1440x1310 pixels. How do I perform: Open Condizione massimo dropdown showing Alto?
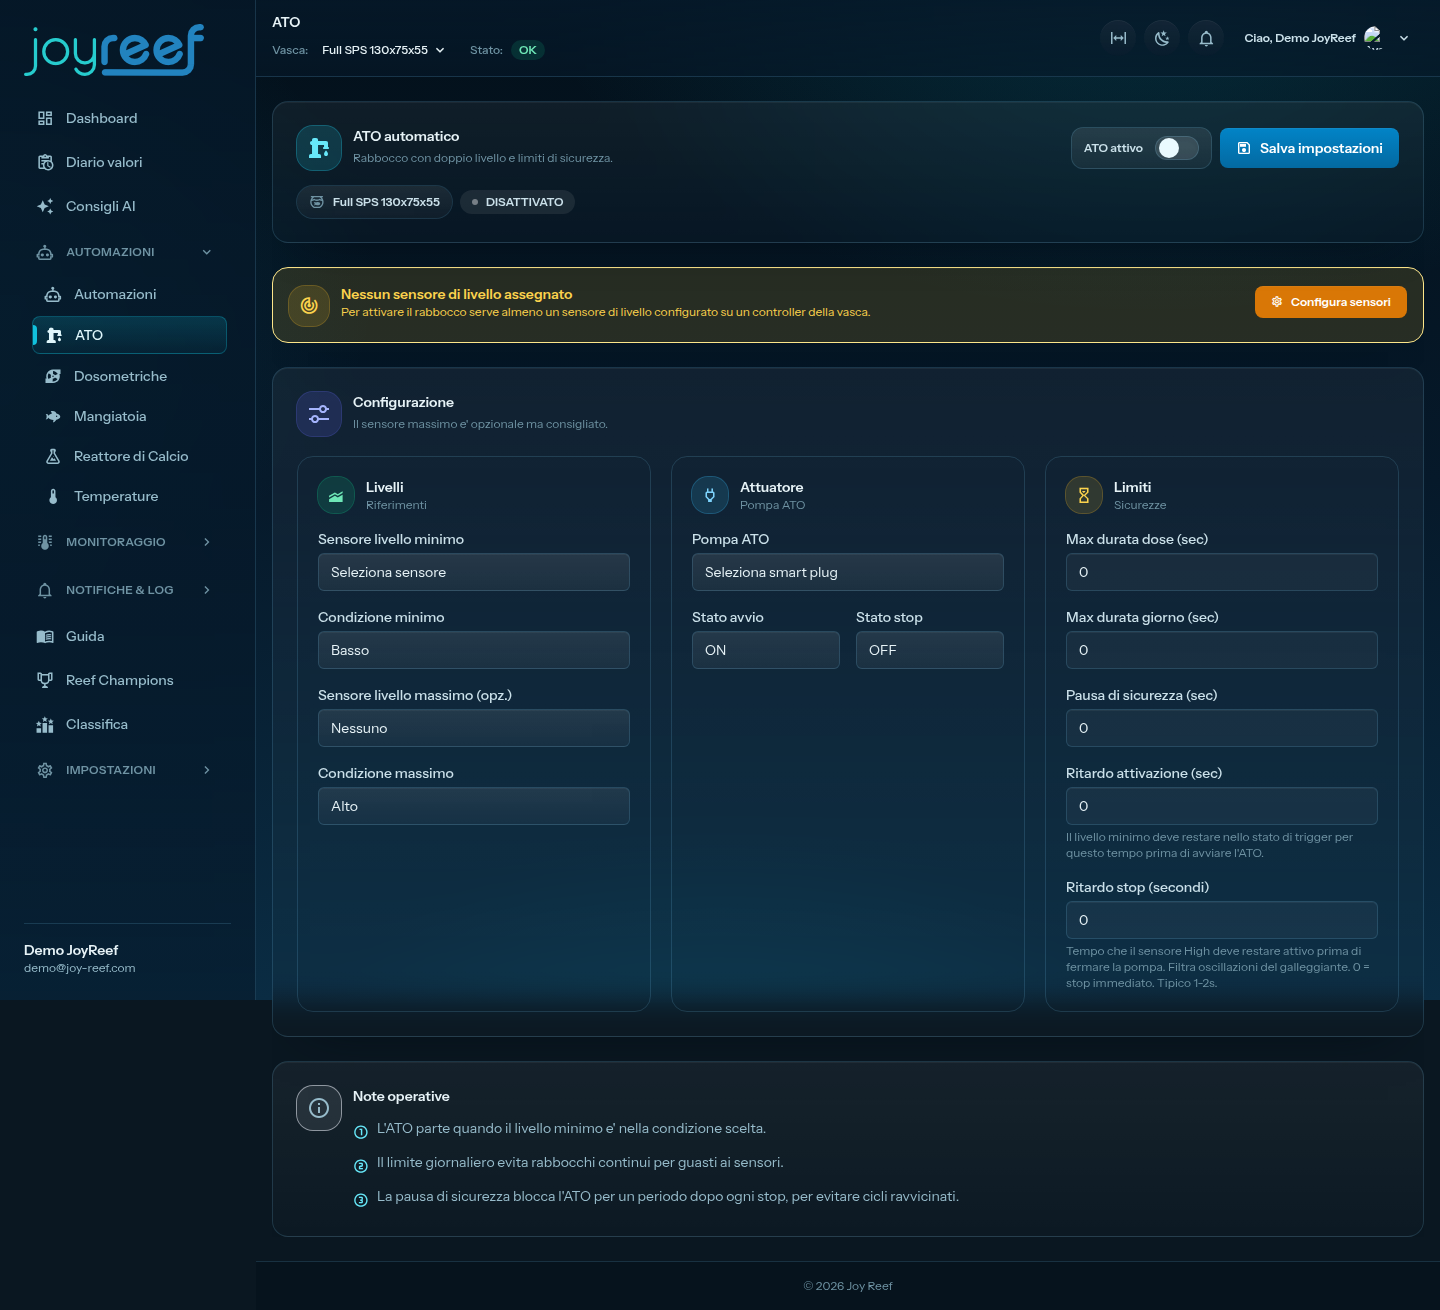[x=474, y=806]
